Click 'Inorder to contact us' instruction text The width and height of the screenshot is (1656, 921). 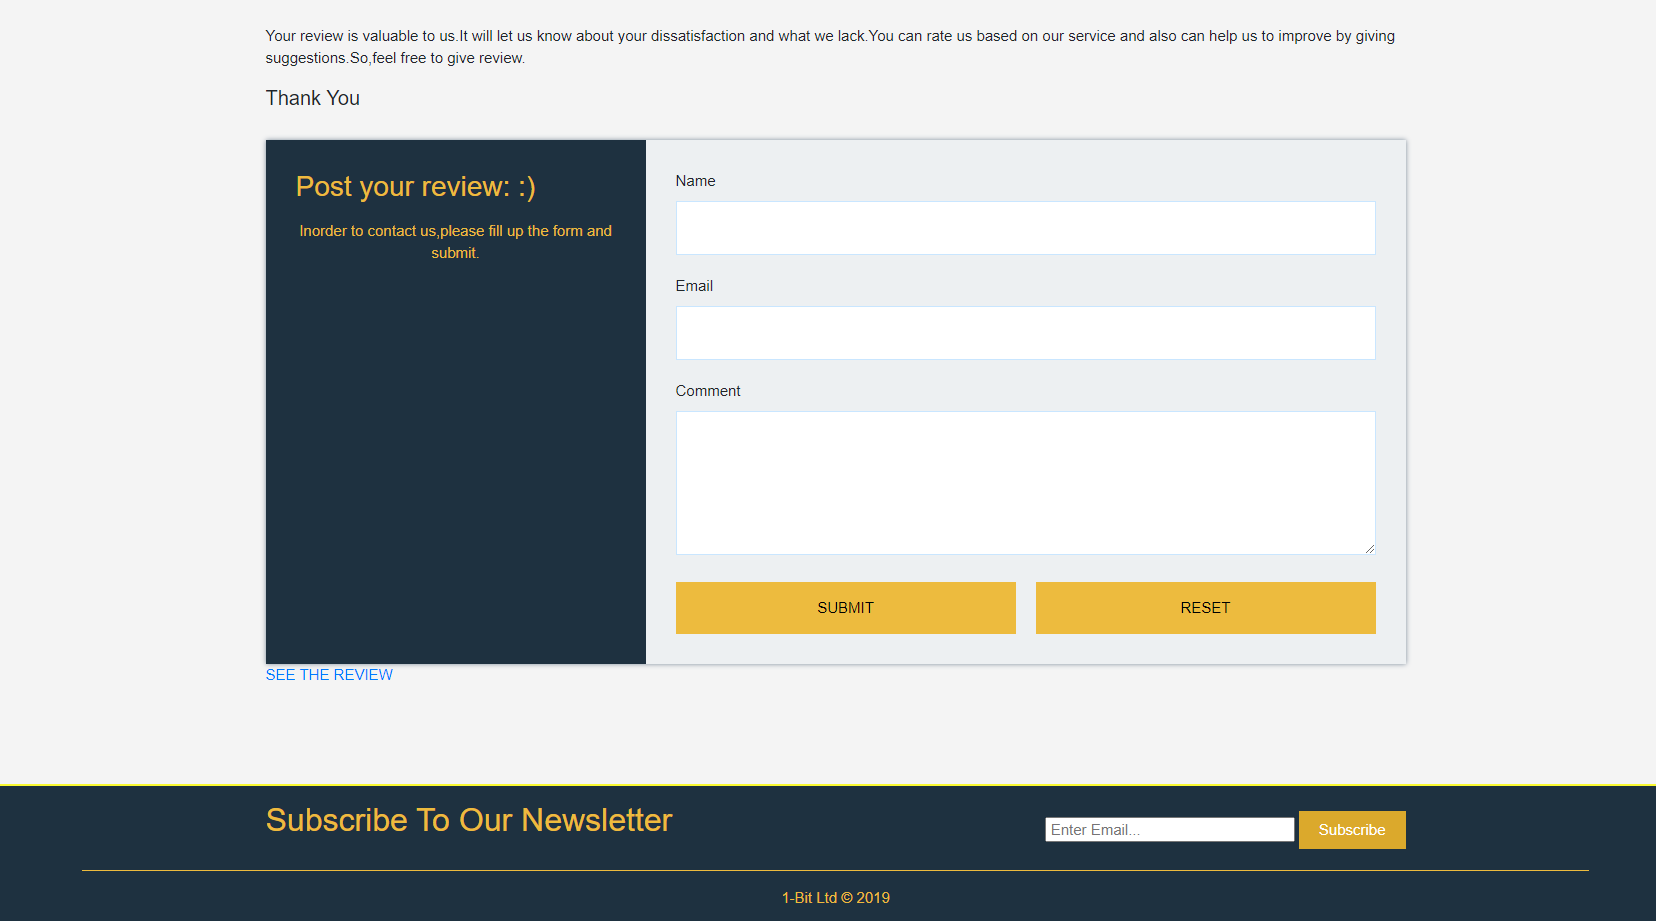click(455, 242)
